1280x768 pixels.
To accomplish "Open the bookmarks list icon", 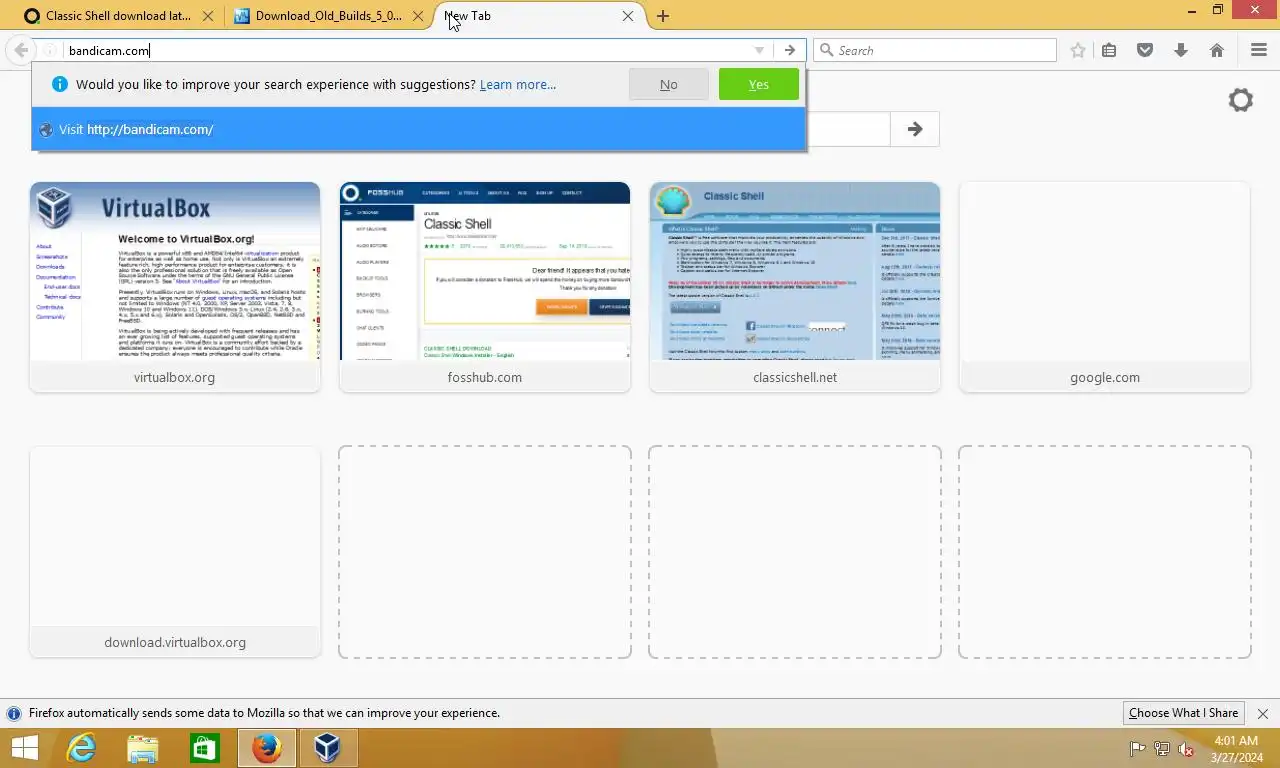I will coord(1109,50).
